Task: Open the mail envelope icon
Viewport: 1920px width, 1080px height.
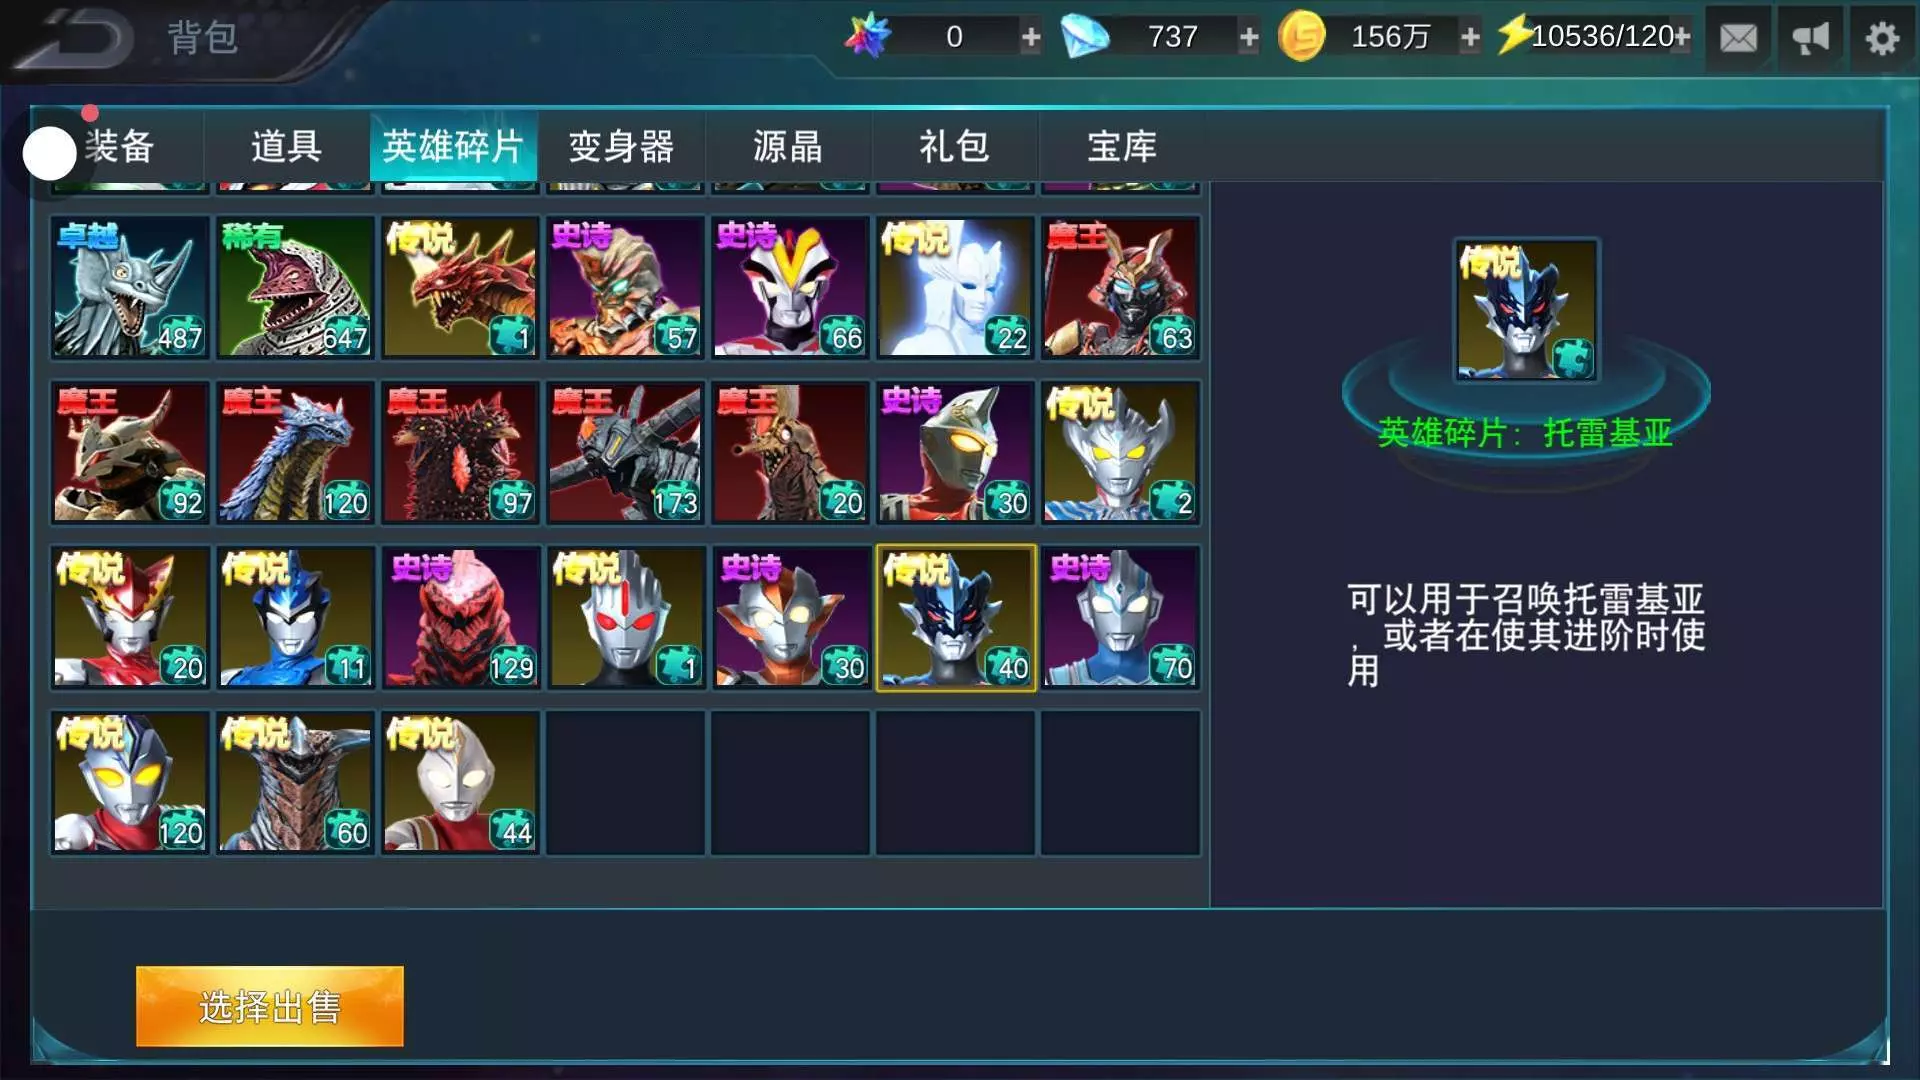Action: click(1738, 38)
